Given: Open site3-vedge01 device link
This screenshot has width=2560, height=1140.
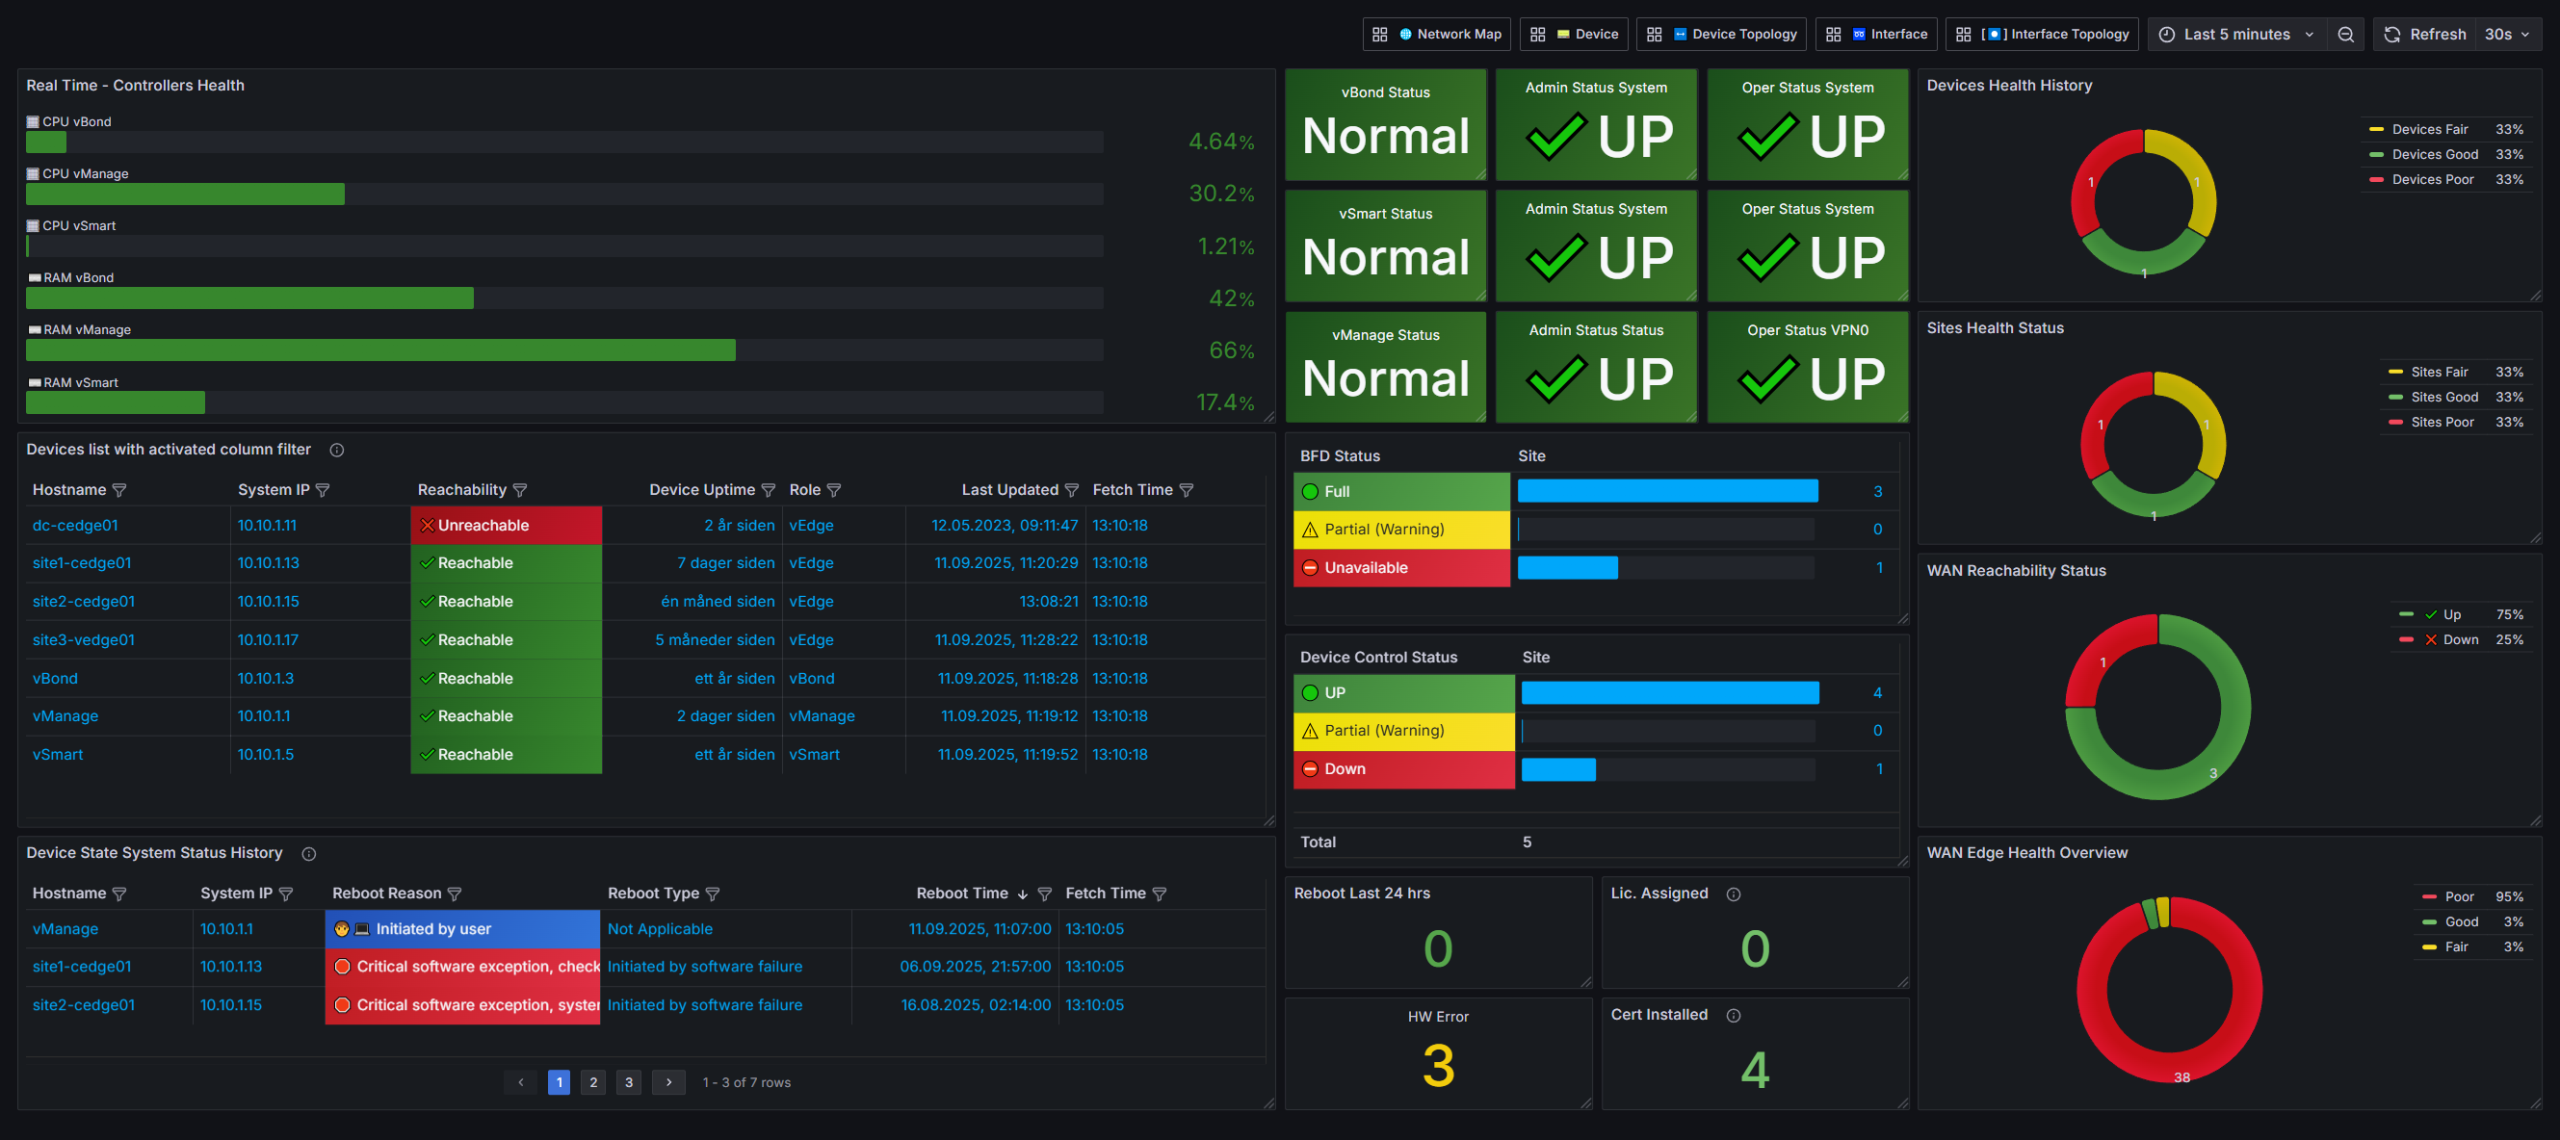Looking at the screenshot, I should [x=83, y=640].
